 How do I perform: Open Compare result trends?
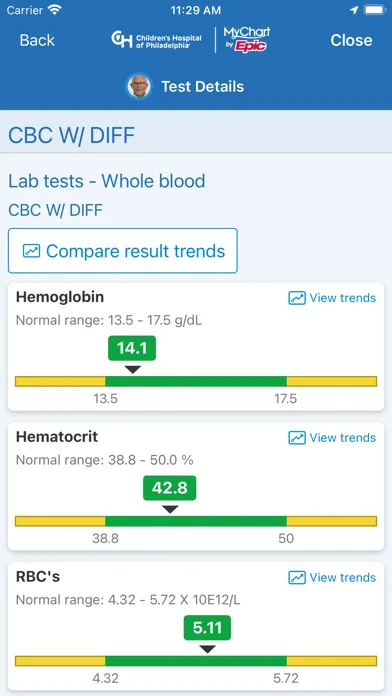pyautogui.click(x=123, y=251)
